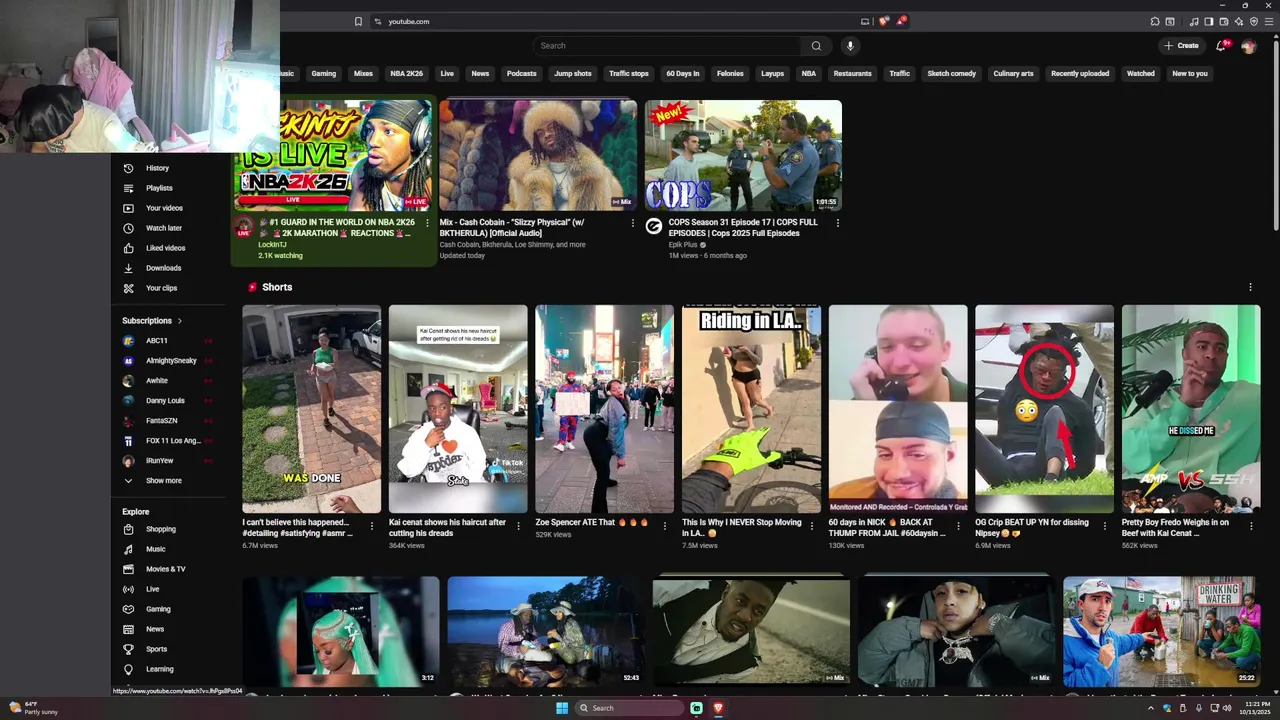
Task: Open the Epik Plus channel link
Action: pos(683,244)
